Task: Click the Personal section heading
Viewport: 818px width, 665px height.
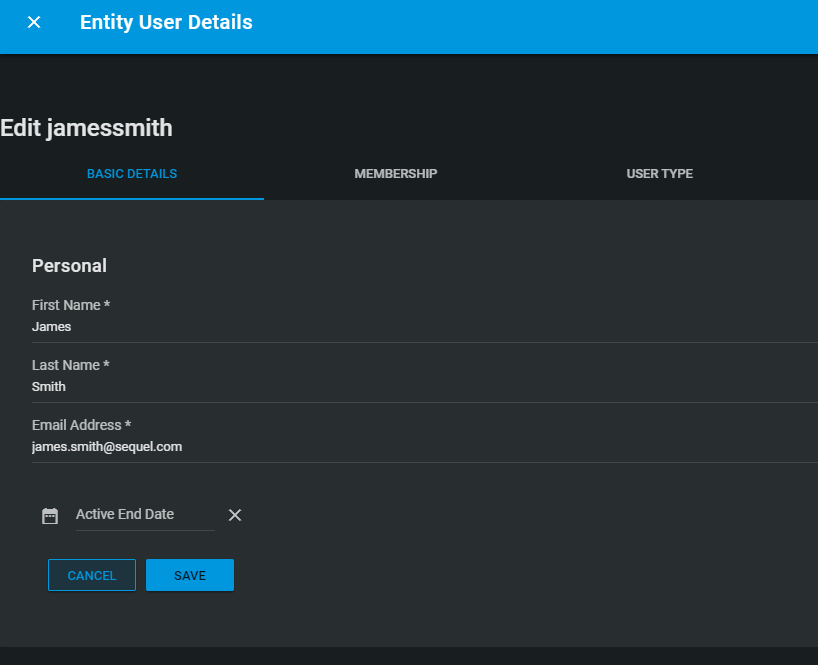Action: 69,266
